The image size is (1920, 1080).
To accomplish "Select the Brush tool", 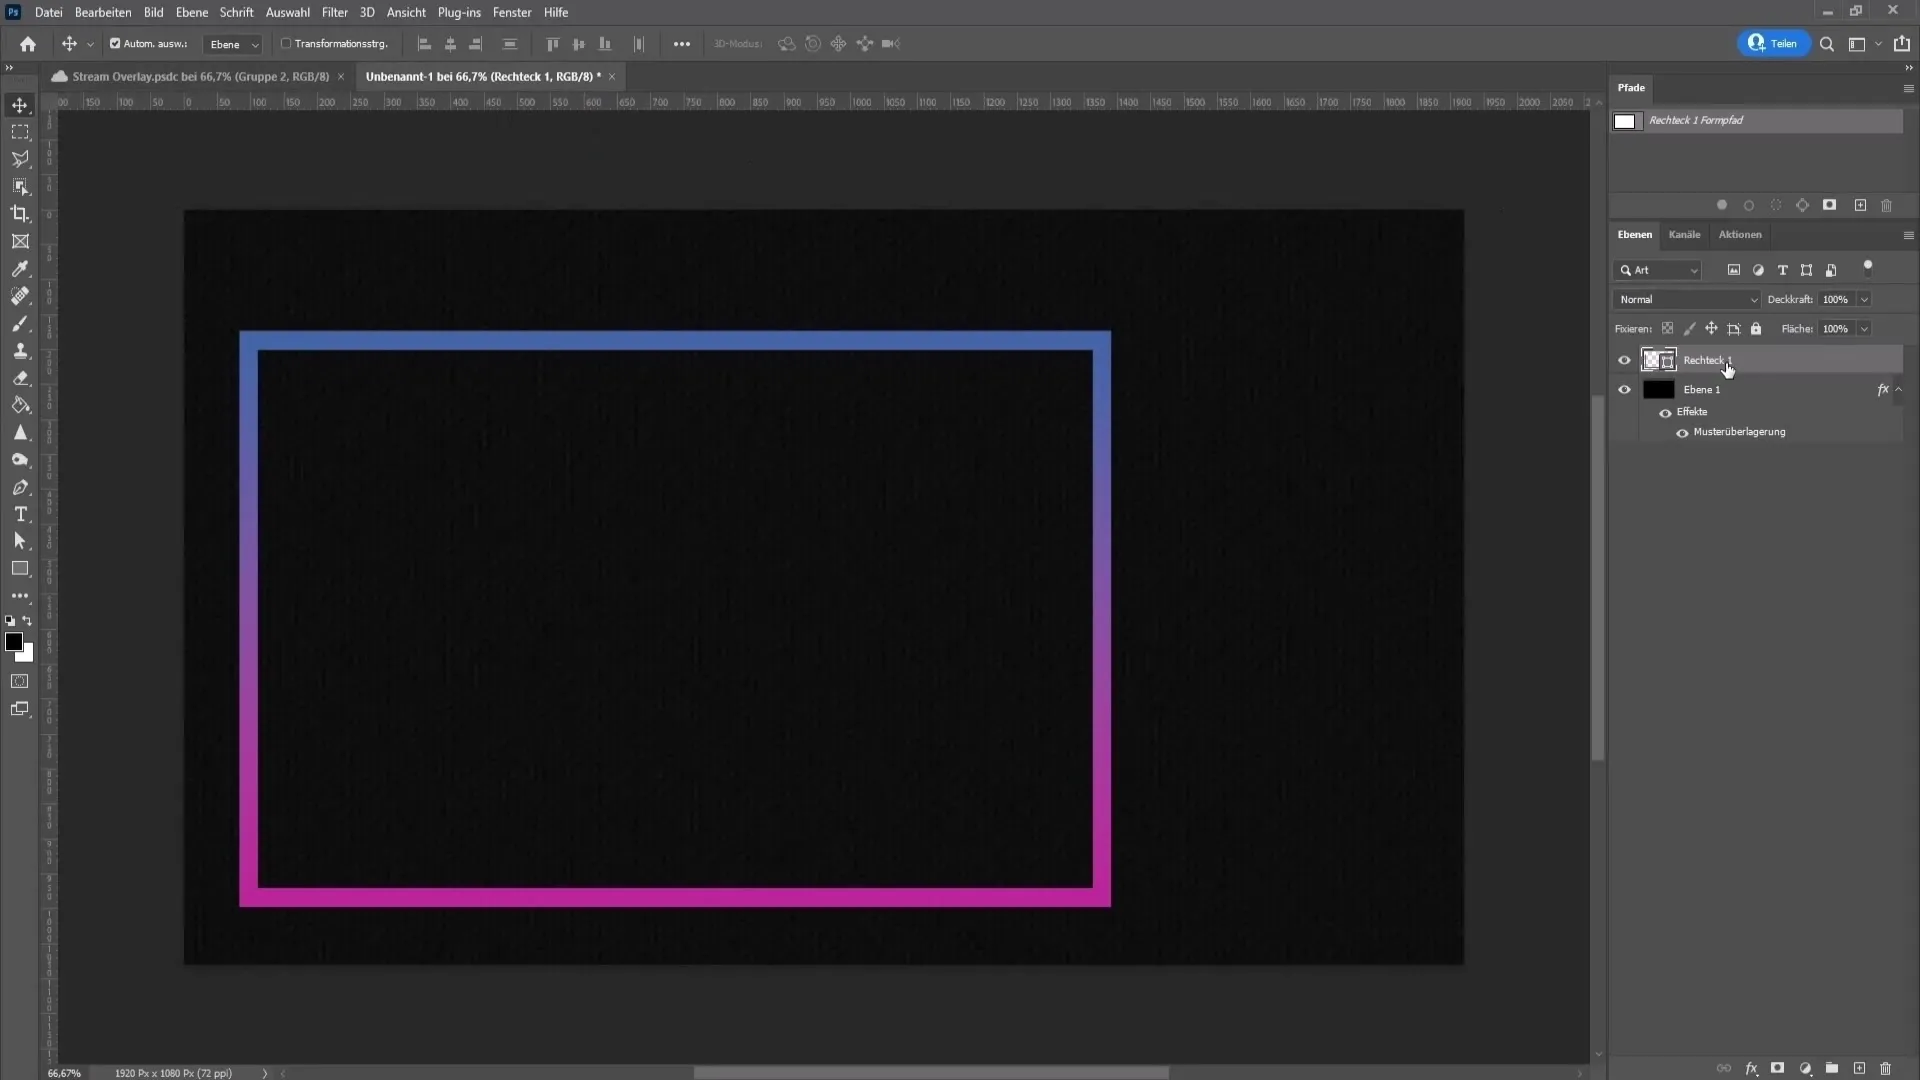I will pos(20,323).
